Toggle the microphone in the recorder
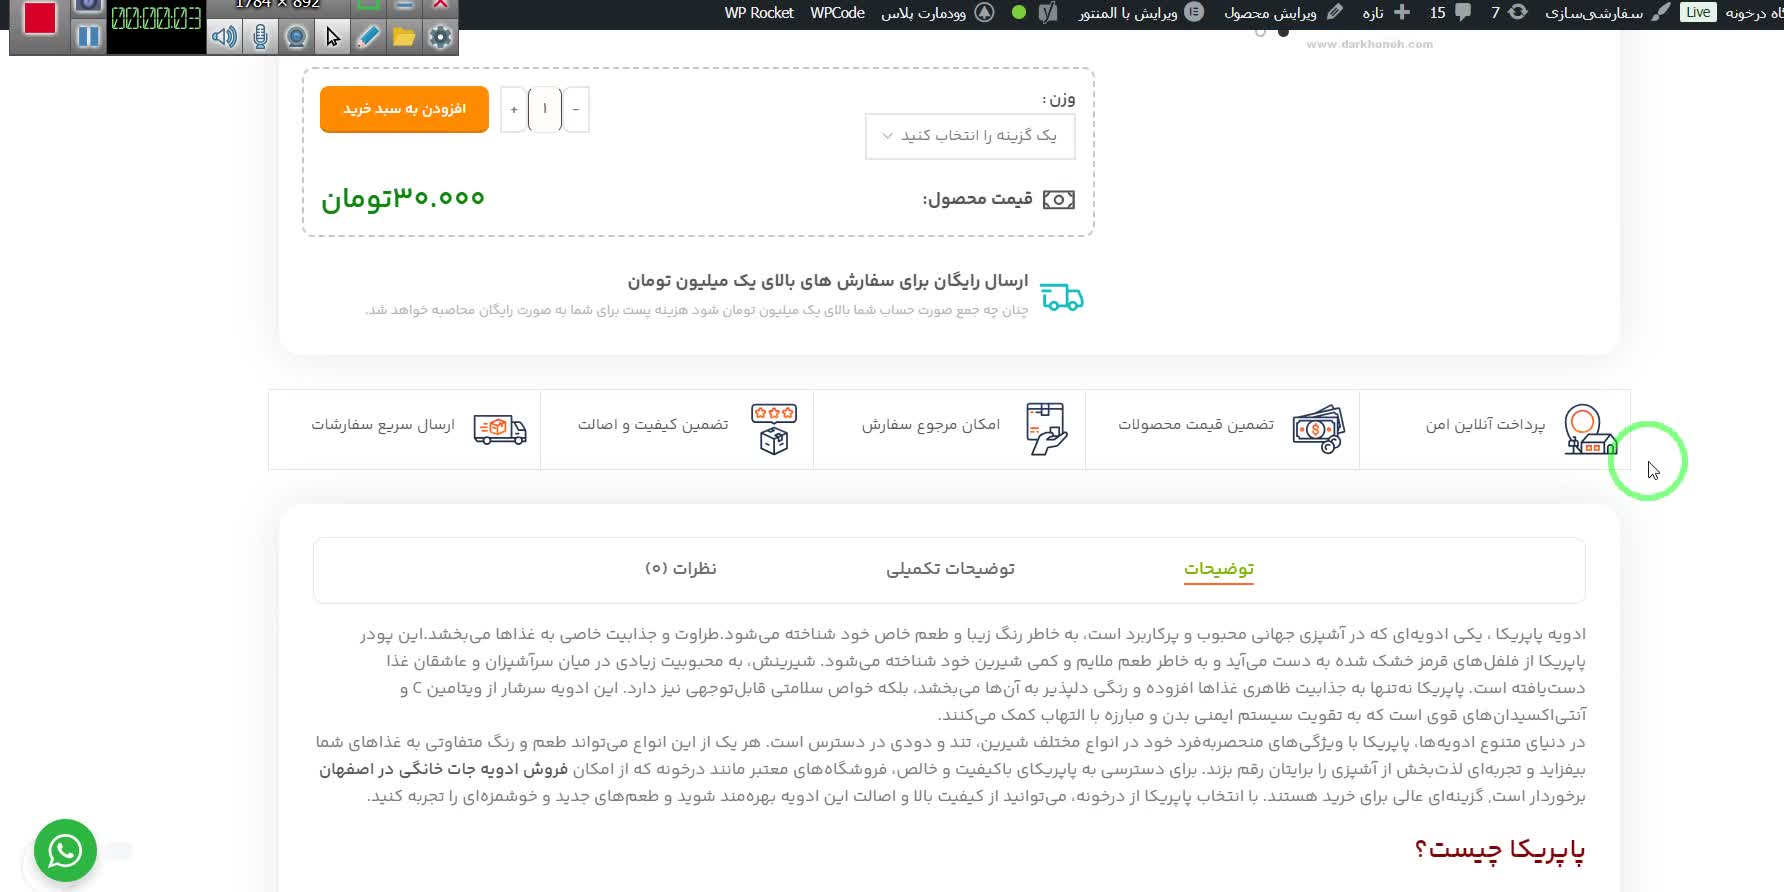The width and height of the screenshot is (1784, 892). [260, 37]
